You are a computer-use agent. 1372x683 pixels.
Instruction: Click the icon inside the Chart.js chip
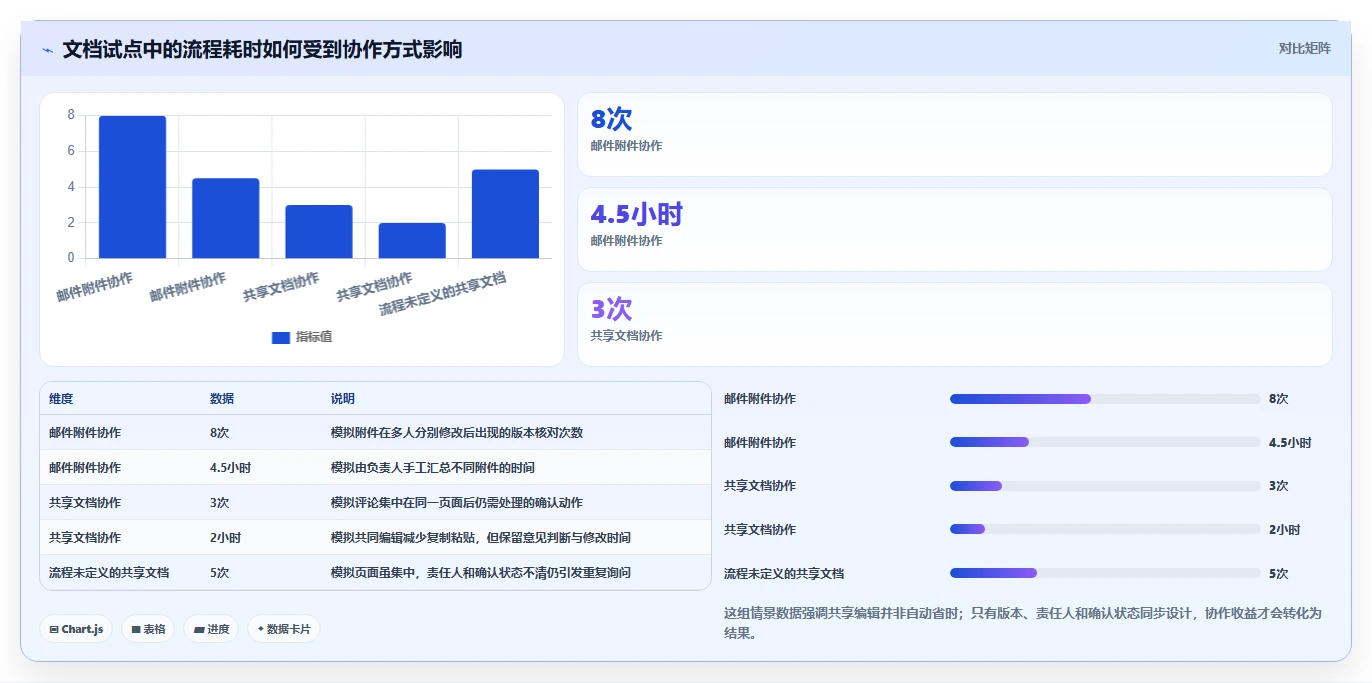coord(54,629)
